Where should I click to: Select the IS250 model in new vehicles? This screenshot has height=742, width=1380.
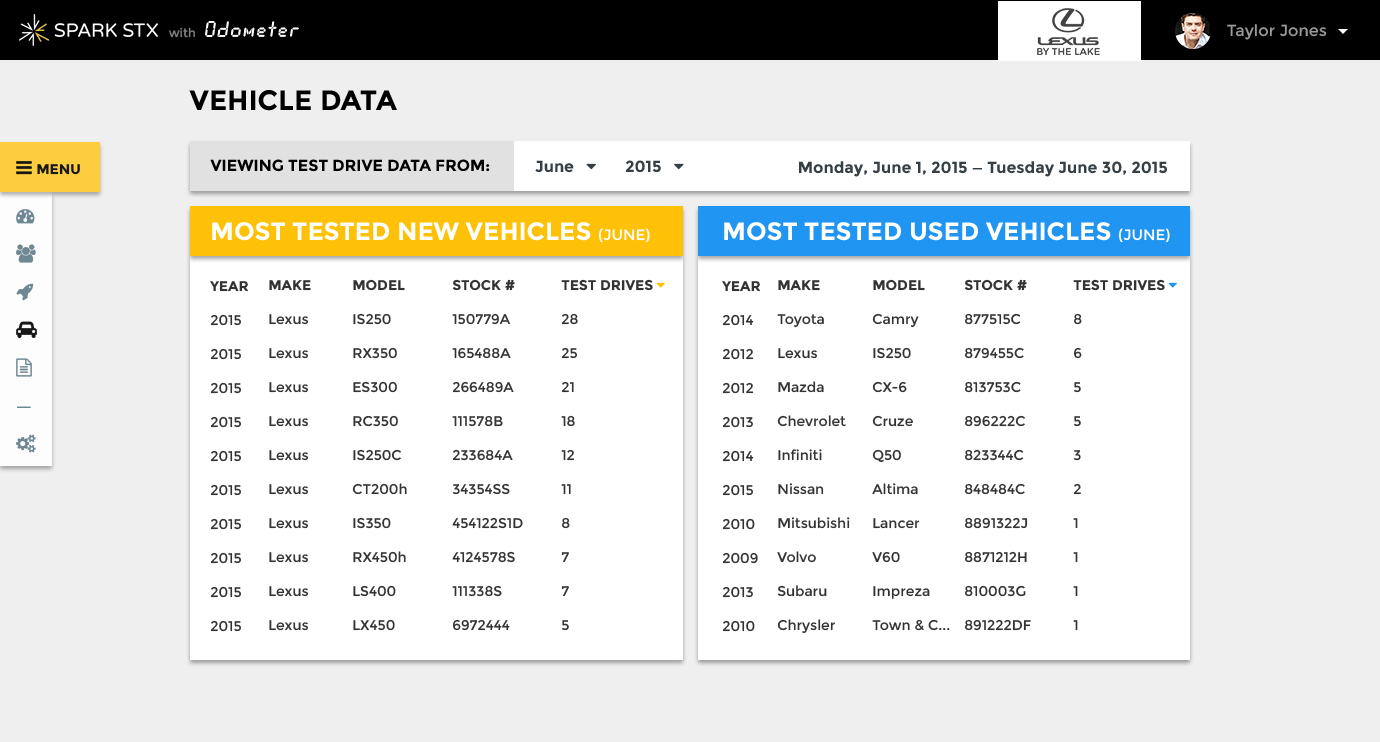click(372, 319)
